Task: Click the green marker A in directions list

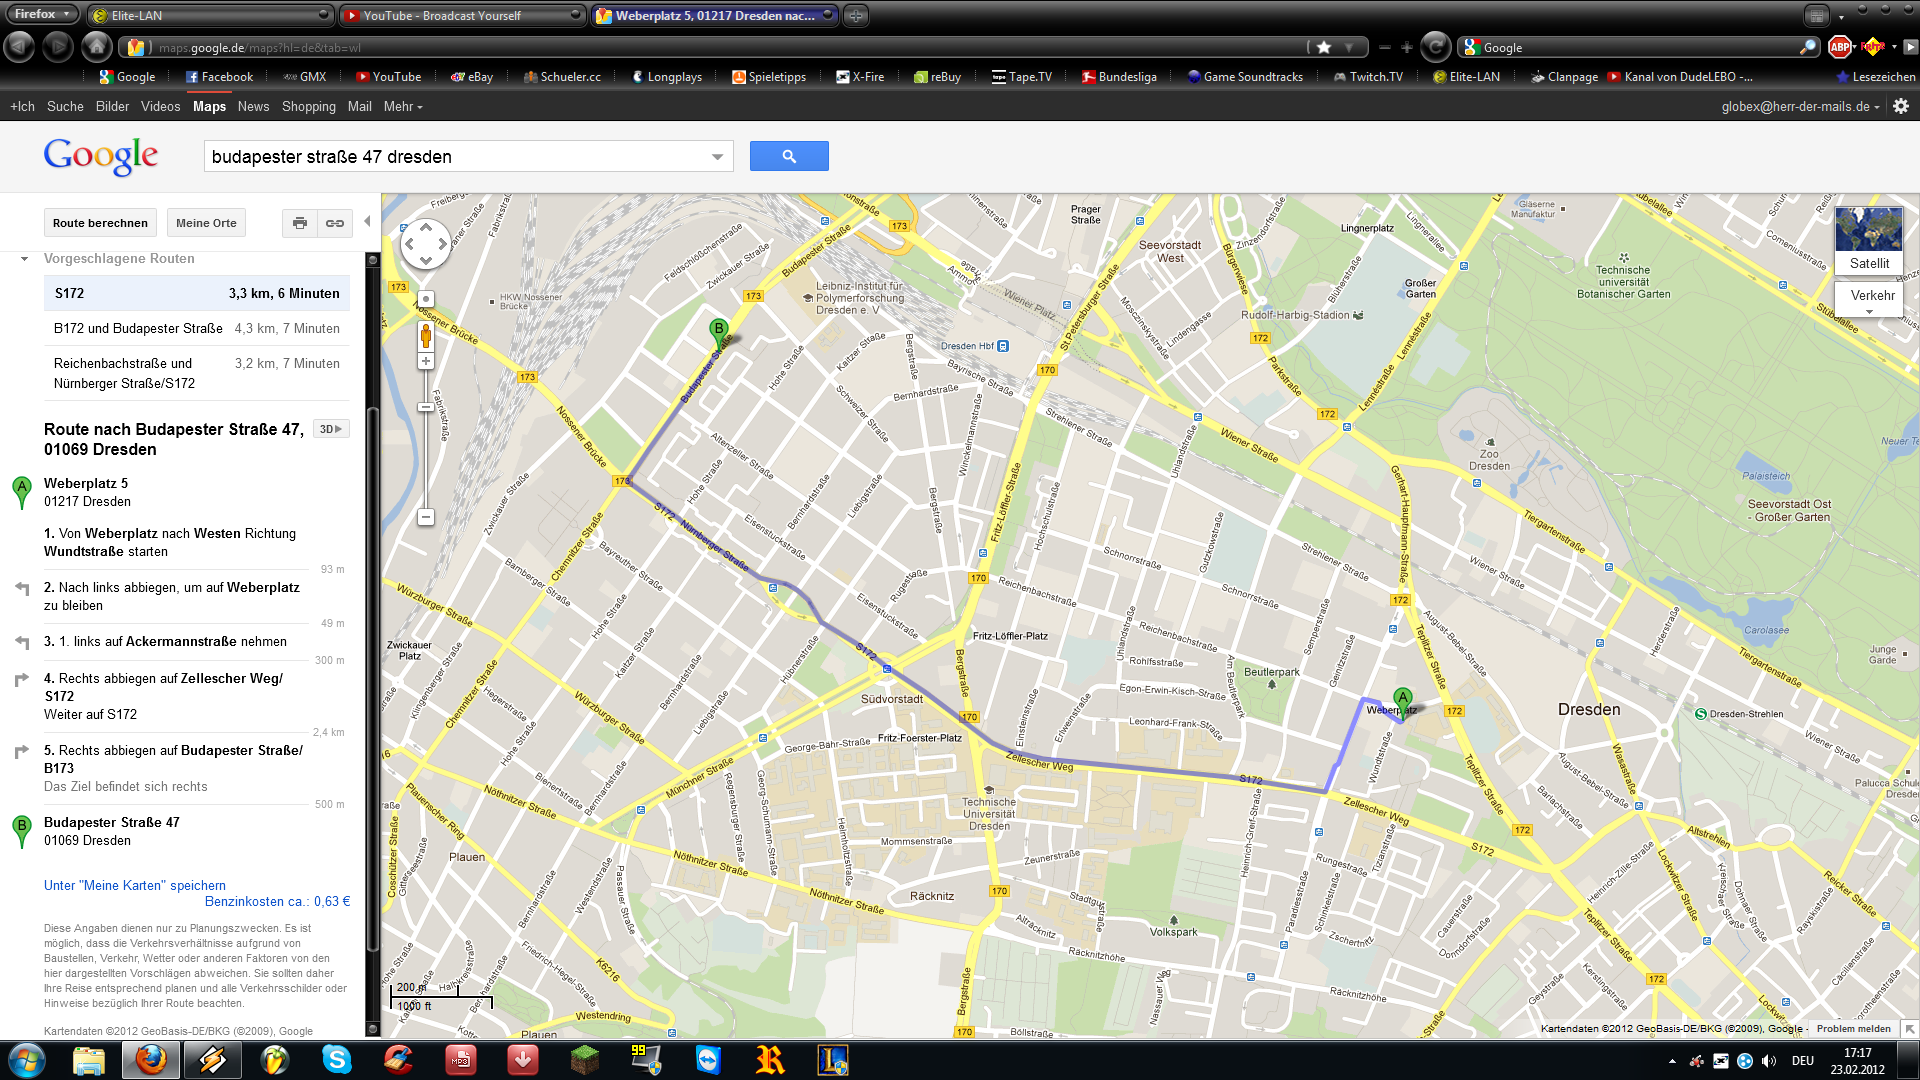Action: click(21, 492)
